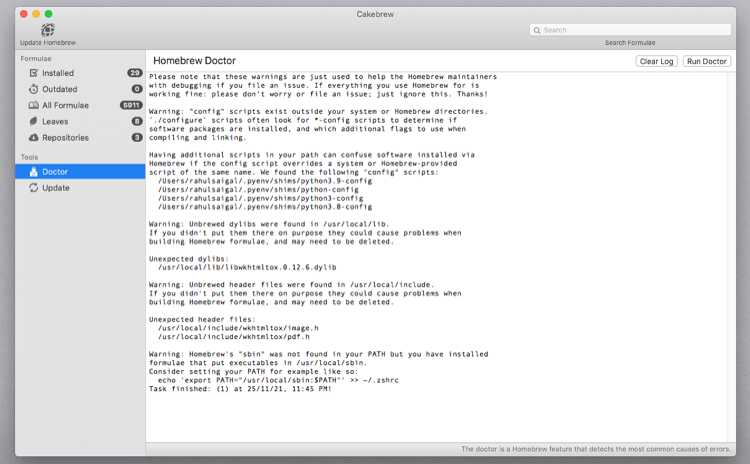
Task: Click the Outdated clock icon in sidebar
Action: [33, 89]
